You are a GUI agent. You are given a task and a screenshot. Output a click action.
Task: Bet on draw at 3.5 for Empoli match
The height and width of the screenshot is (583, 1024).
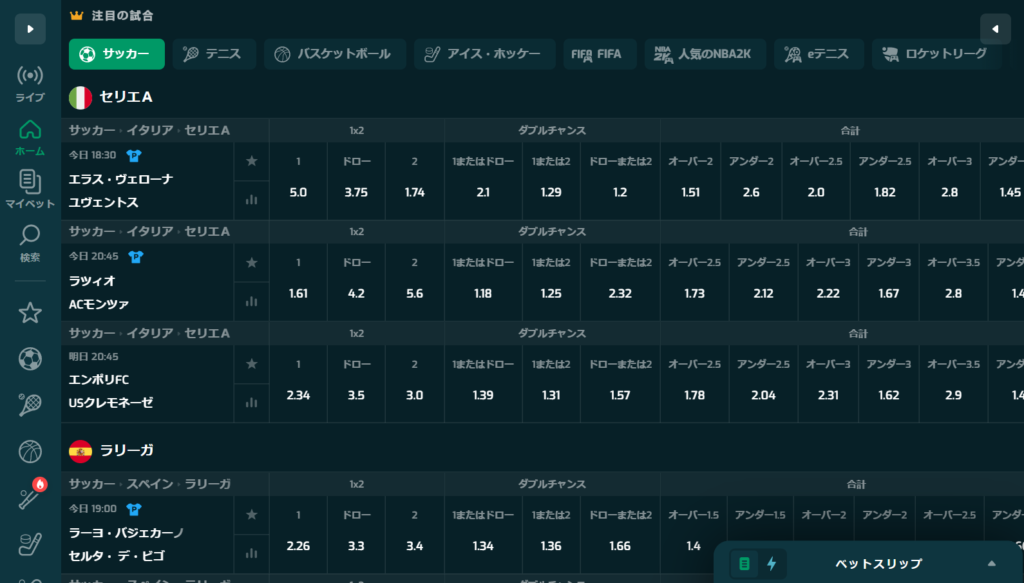click(x=357, y=383)
